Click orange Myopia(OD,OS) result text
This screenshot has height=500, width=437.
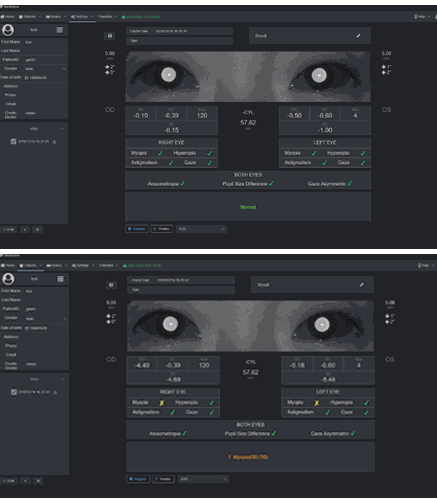click(x=248, y=457)
